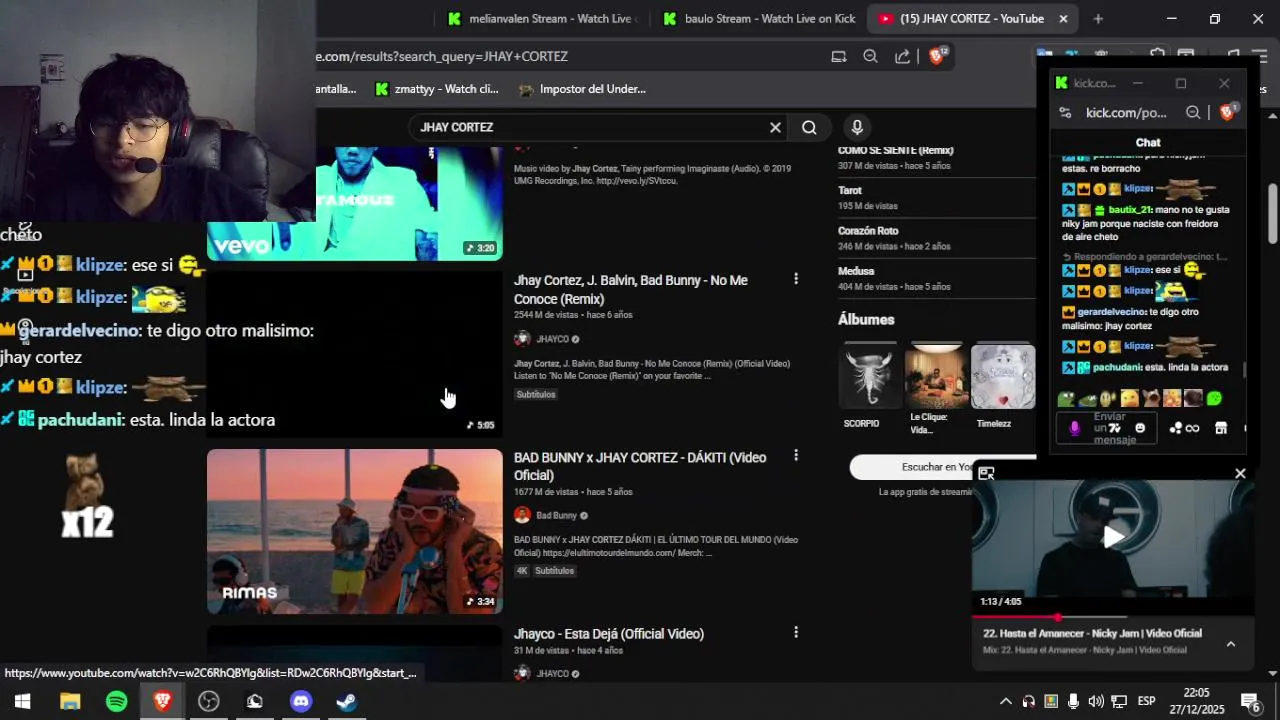1280x720 pixels.
Task: Select green Pepe emote in Kick quick emotes
Action: point(1066,399)
